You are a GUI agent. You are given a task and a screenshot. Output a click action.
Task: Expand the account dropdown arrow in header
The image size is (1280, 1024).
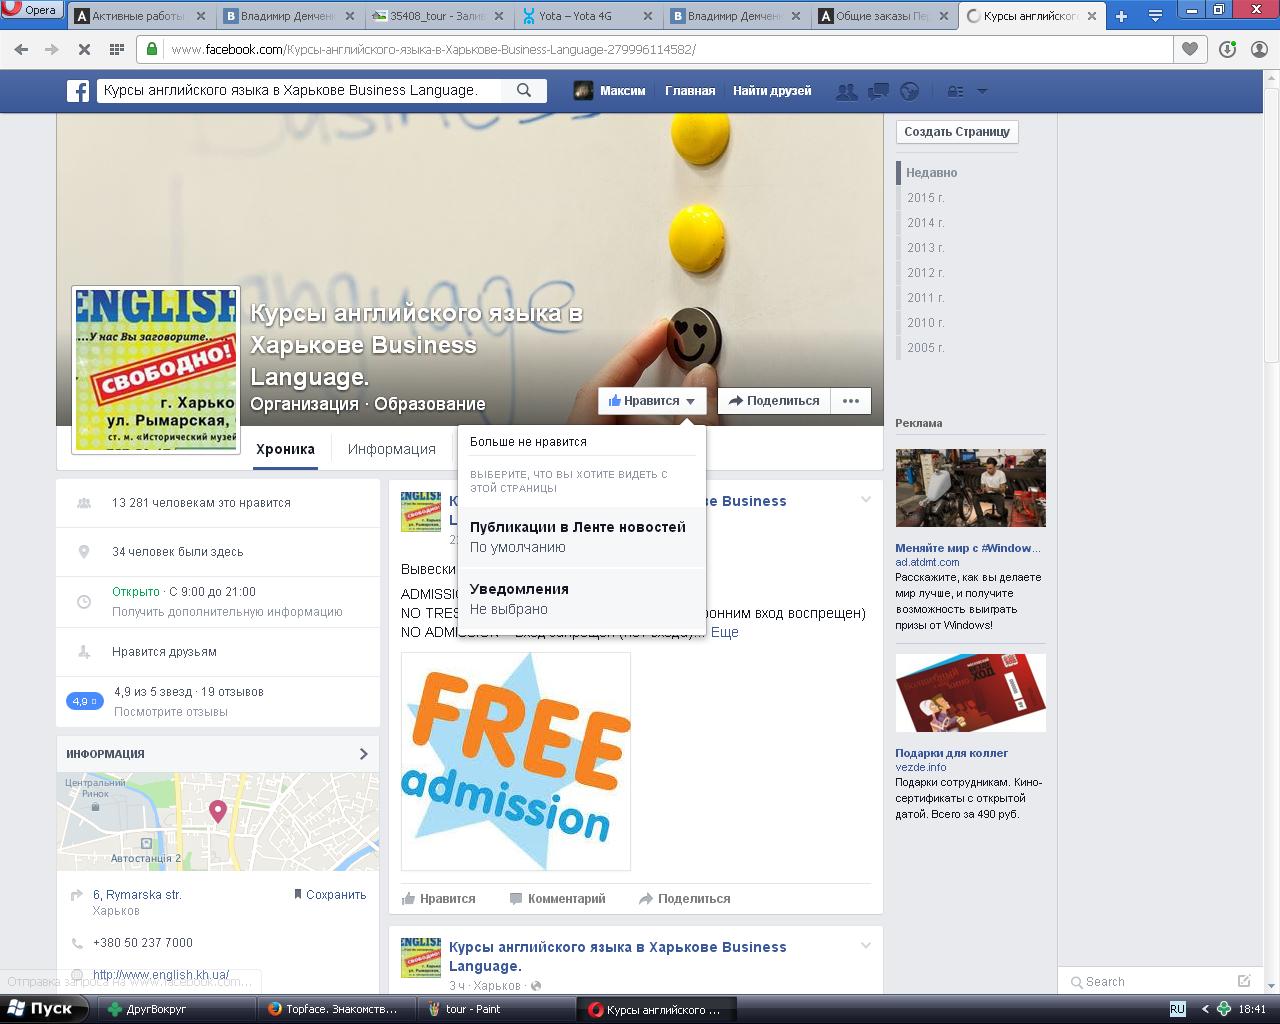(982, 91)
